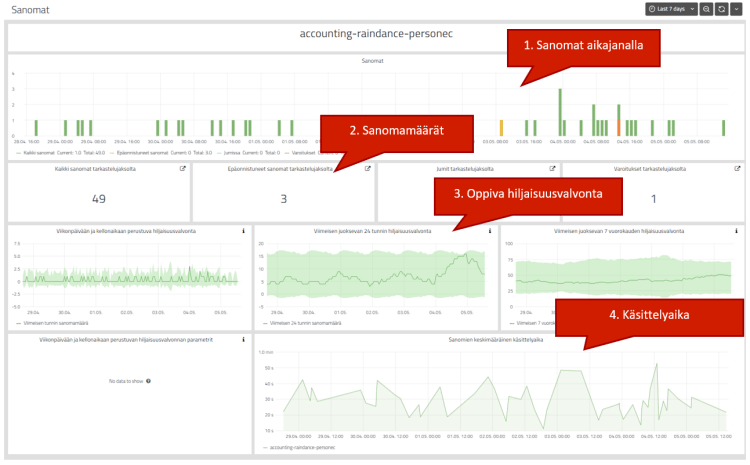This screenshot has height=465, width=750.
Task: Click info icon on 'Viimeisen juoksevan 7 vuorokauden' panel
Action: click(x=736, y=231)
